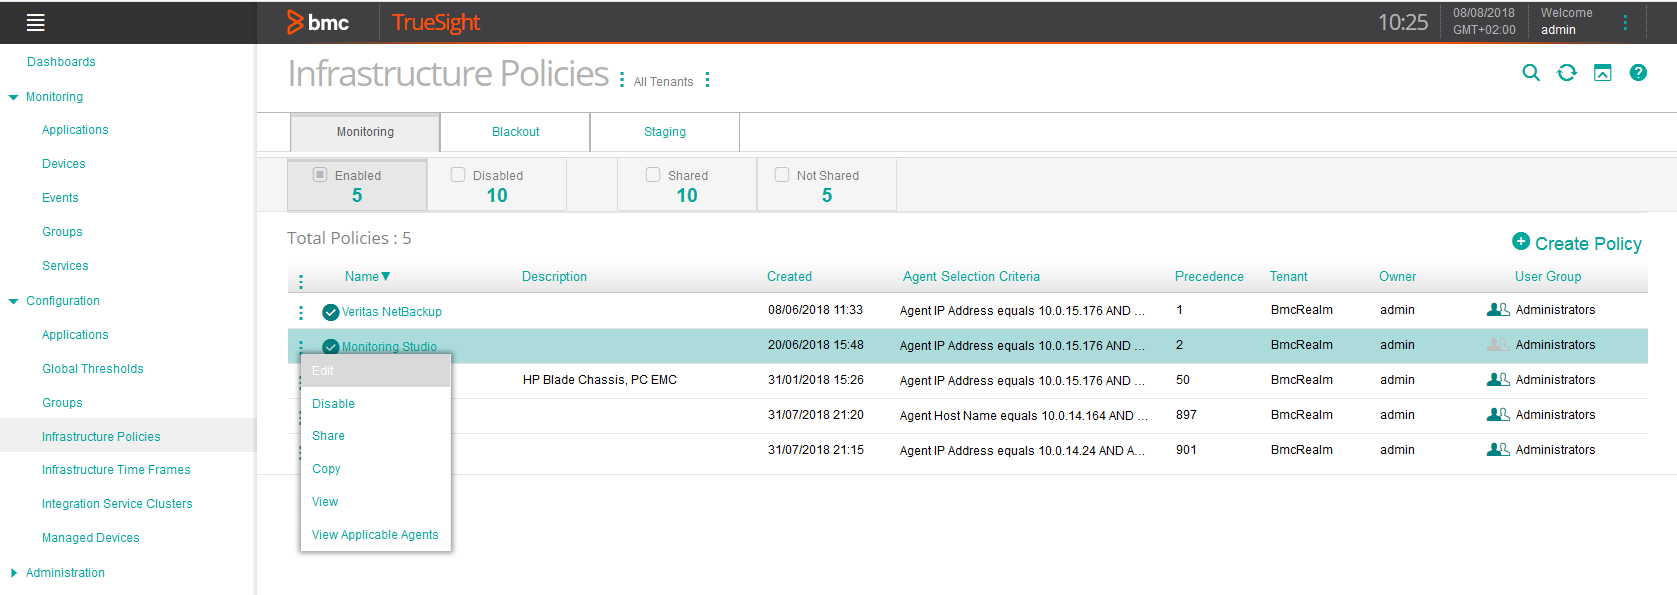Sort by Tenant column header
Image resolution: width=1677 pixels, height=595 pixels.
pyautogui.click(x=1288, y=277)
